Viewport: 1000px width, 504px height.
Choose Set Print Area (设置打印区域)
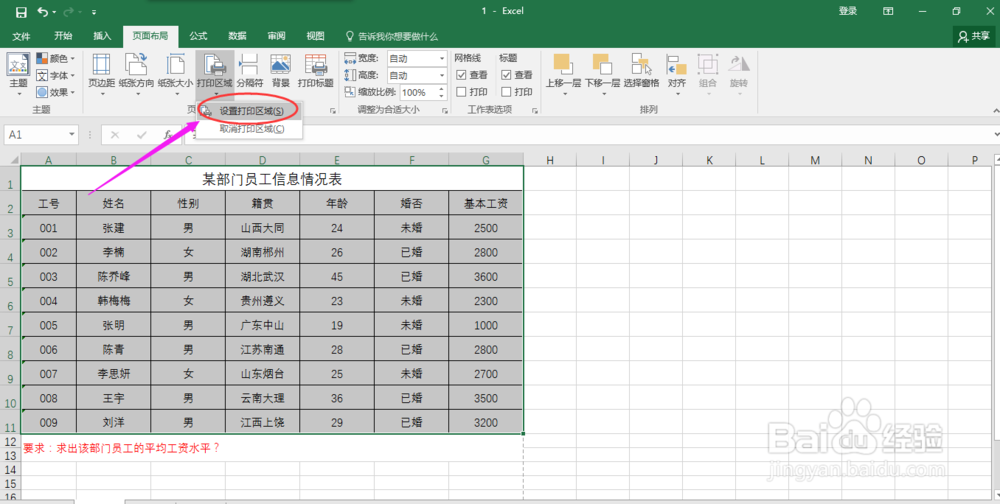(251, 111)
